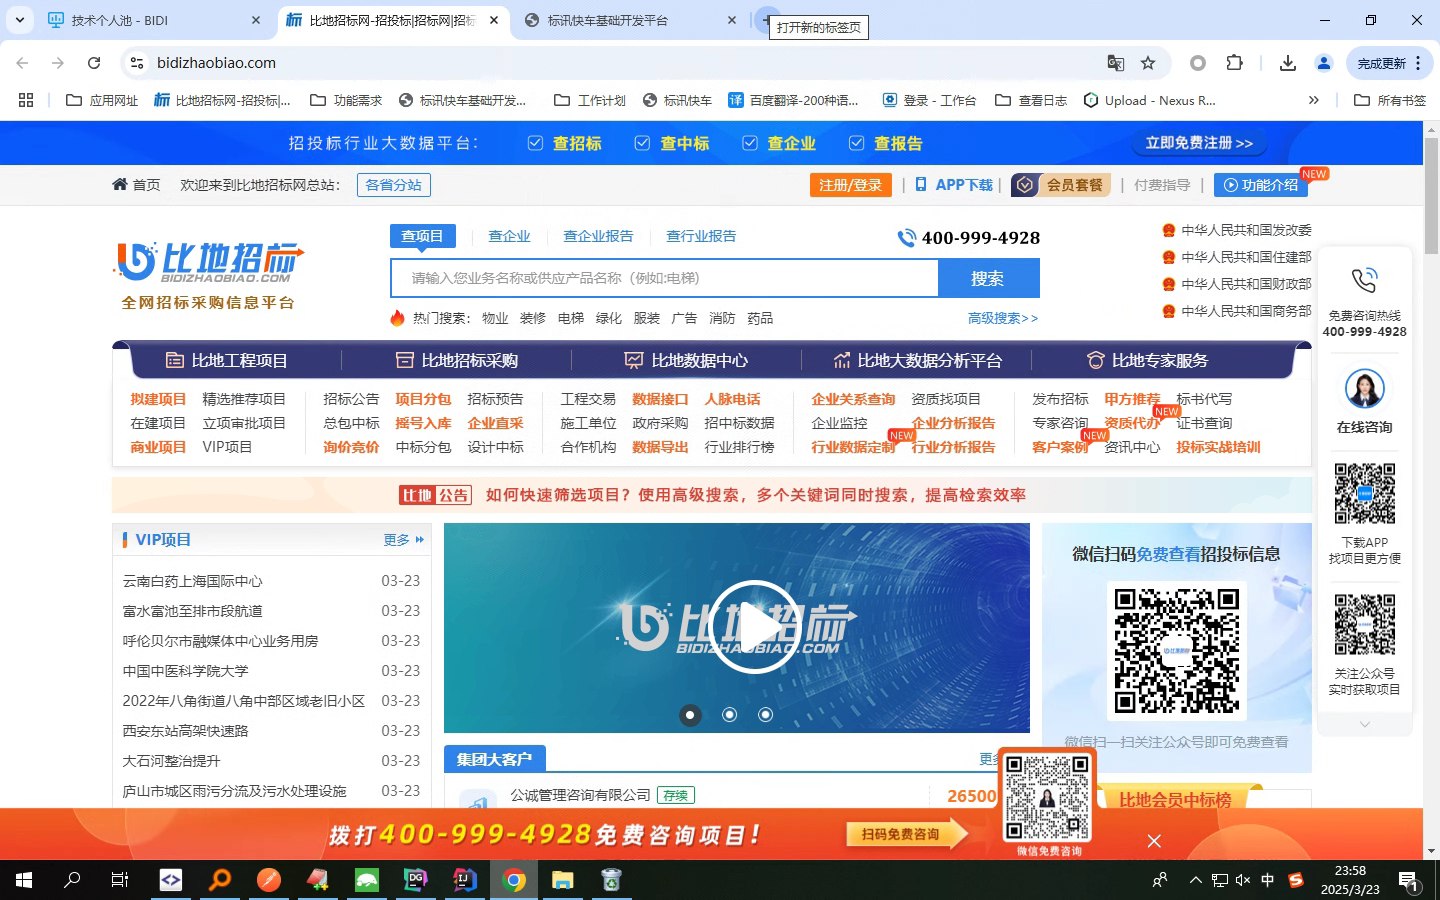The height and width of the screenshot is (900, 1440).
Task: Switch to the 查企业 search tab
Action: (x=509, y=236)
